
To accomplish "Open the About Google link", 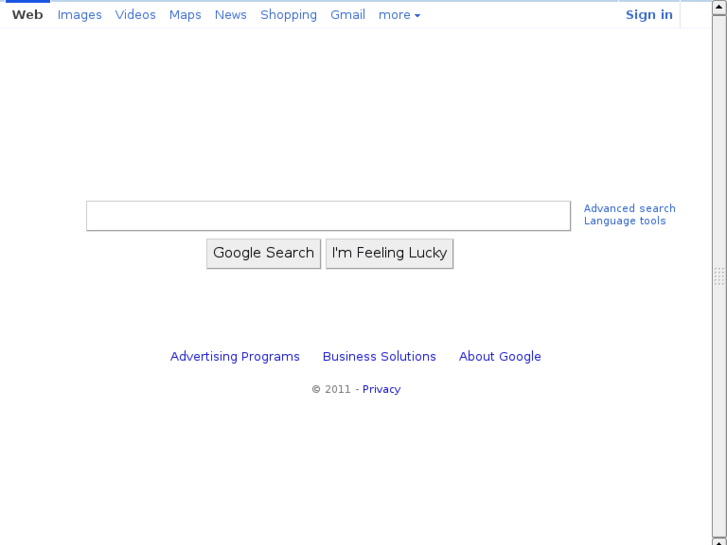I will click(500, 357).
